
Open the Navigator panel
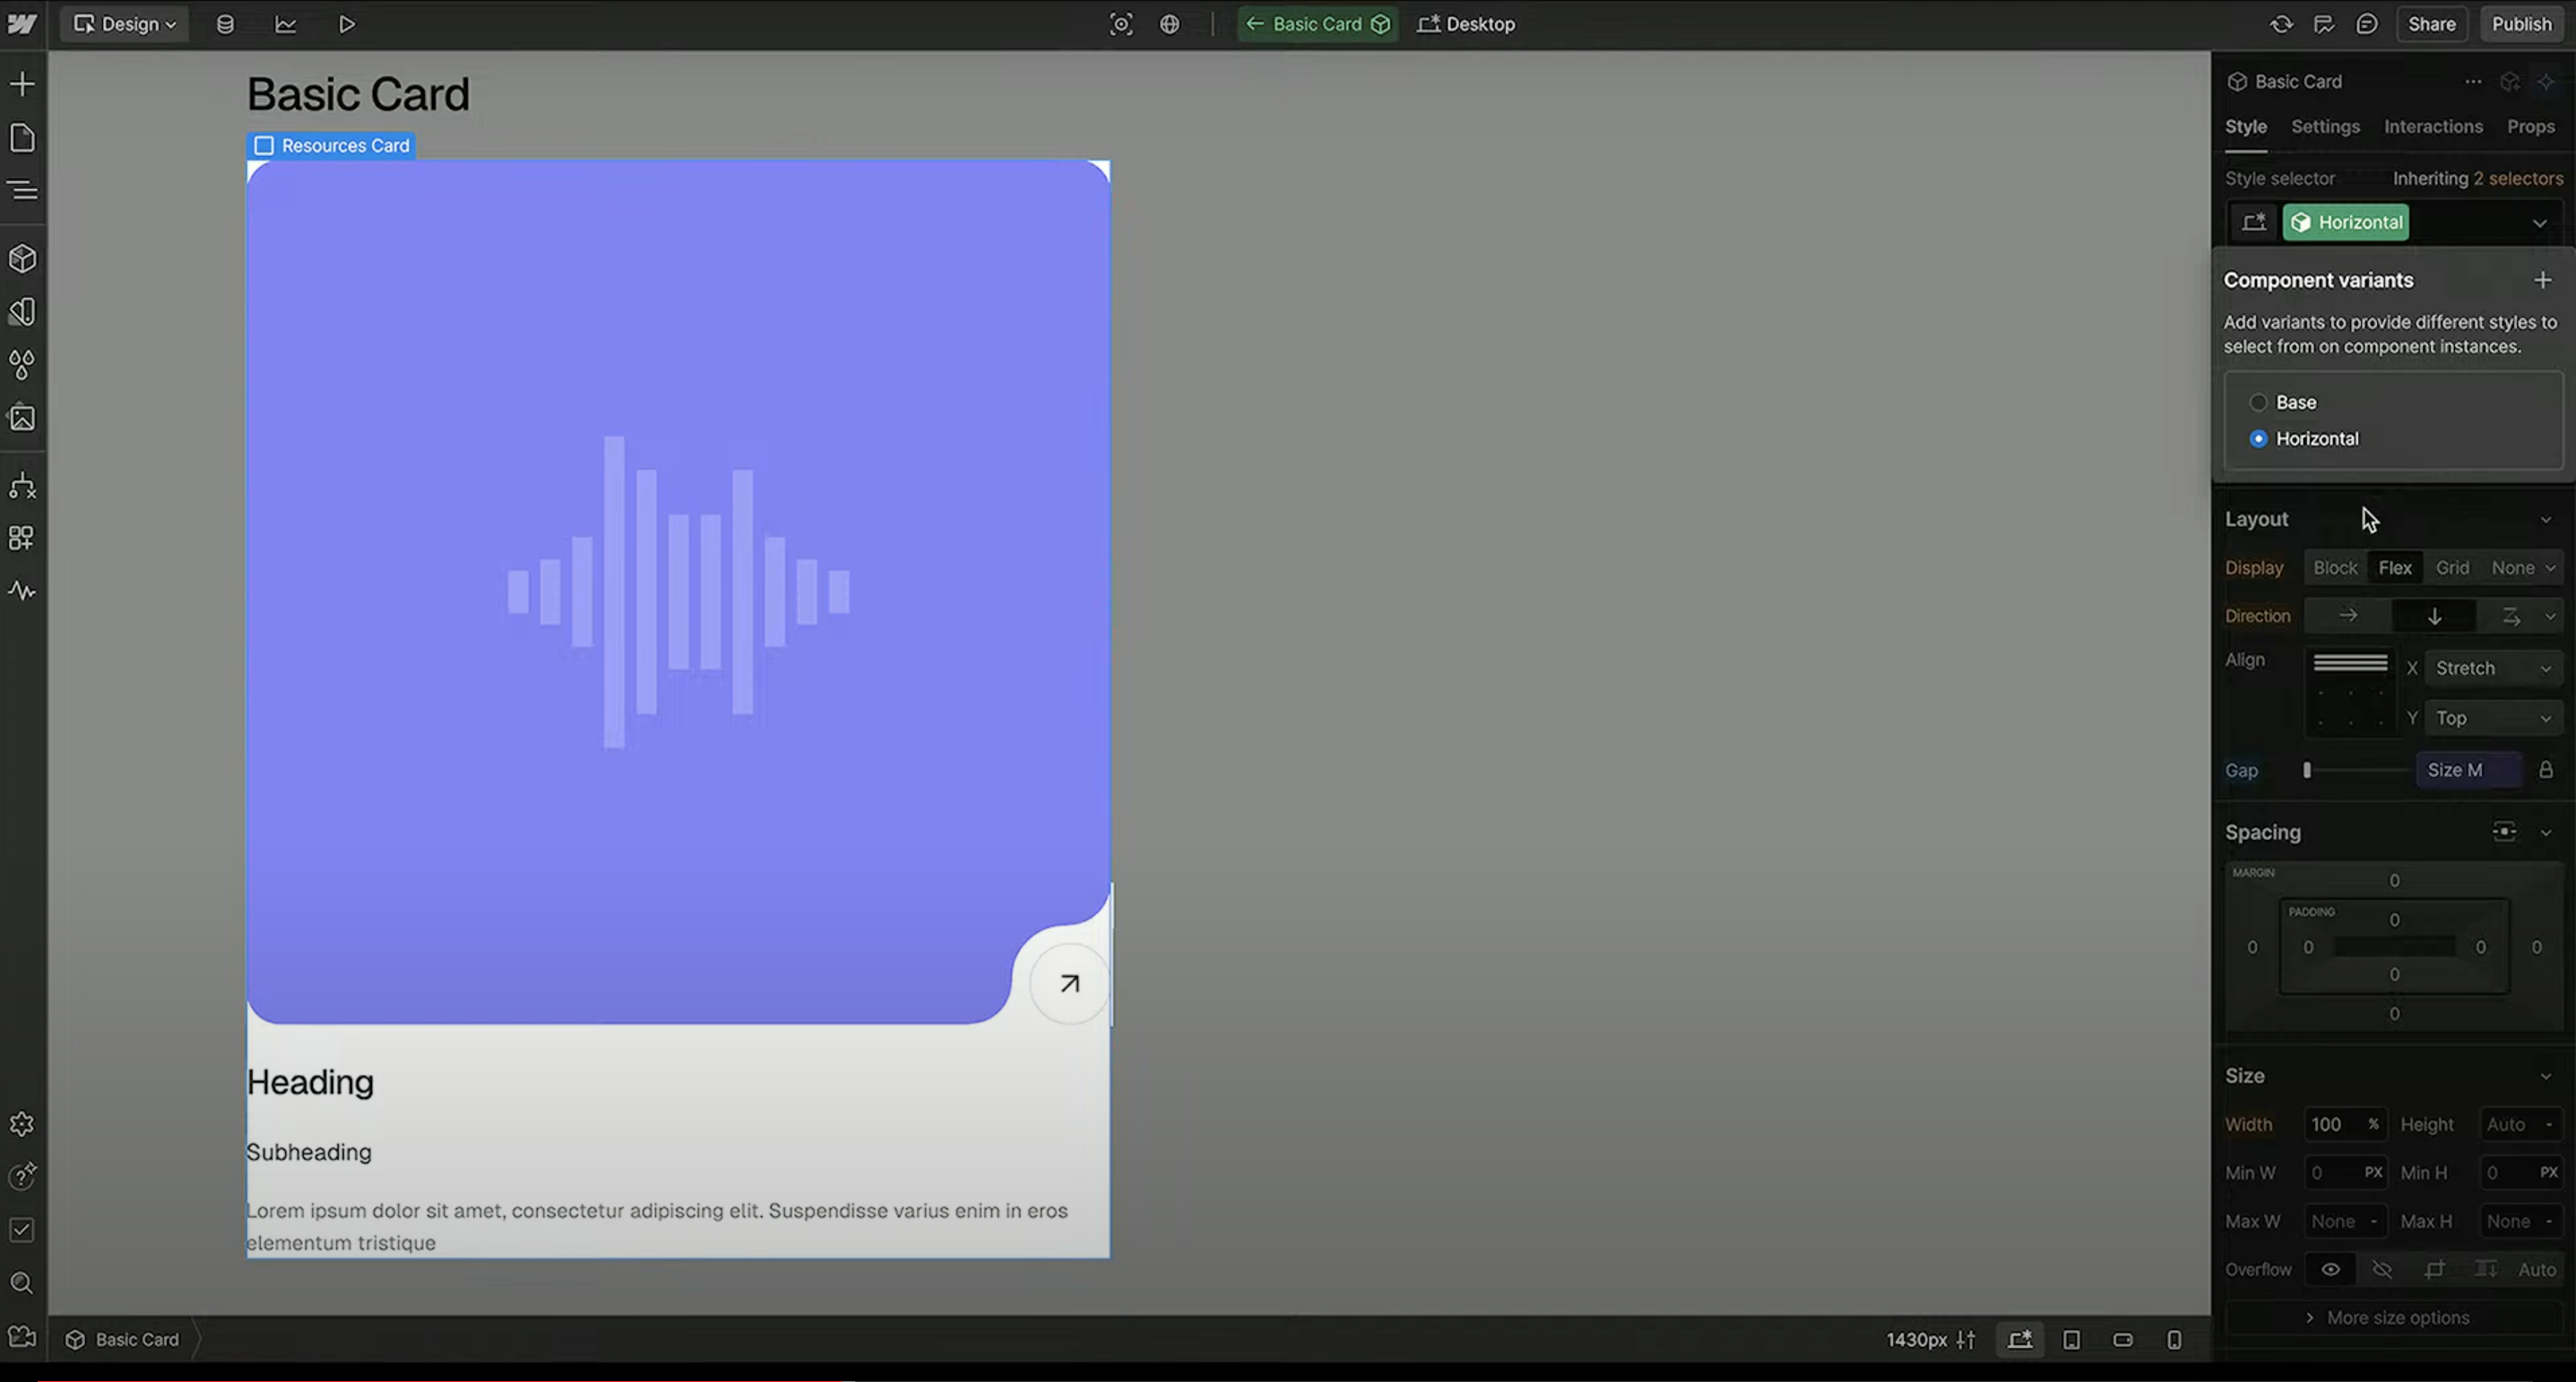[x=22, y=190]
